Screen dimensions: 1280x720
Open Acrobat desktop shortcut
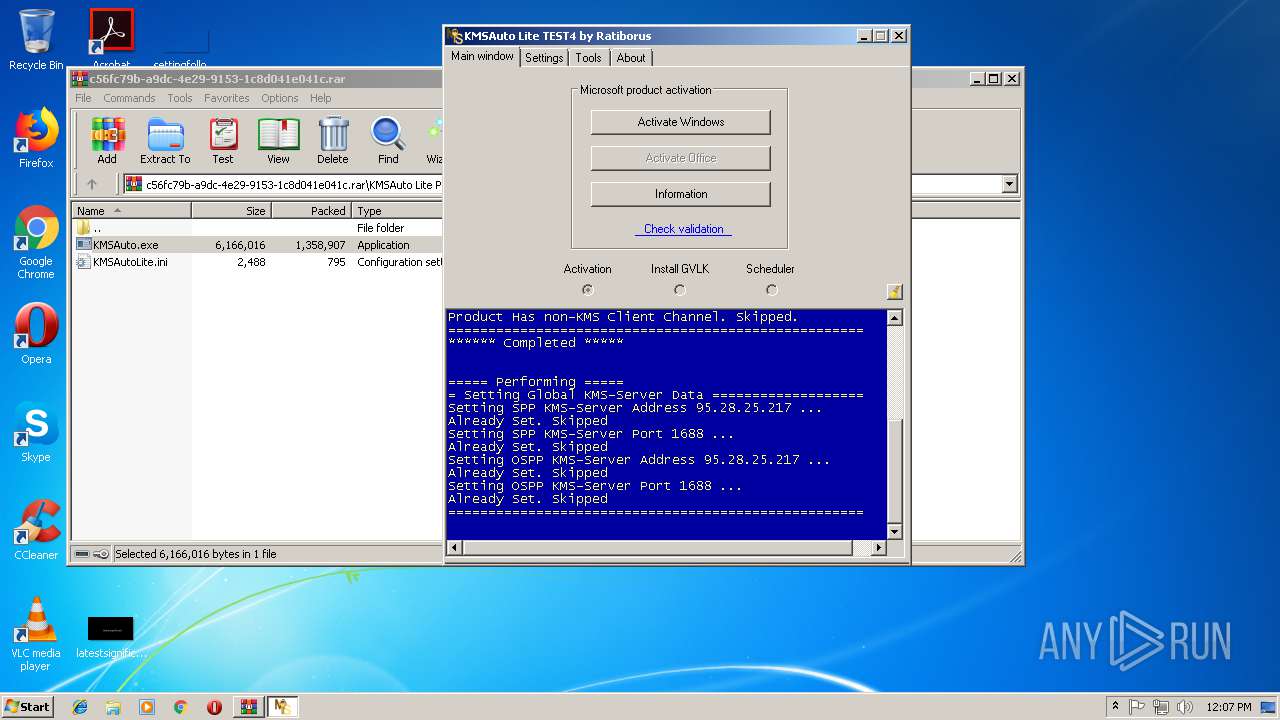coord(112,38)
